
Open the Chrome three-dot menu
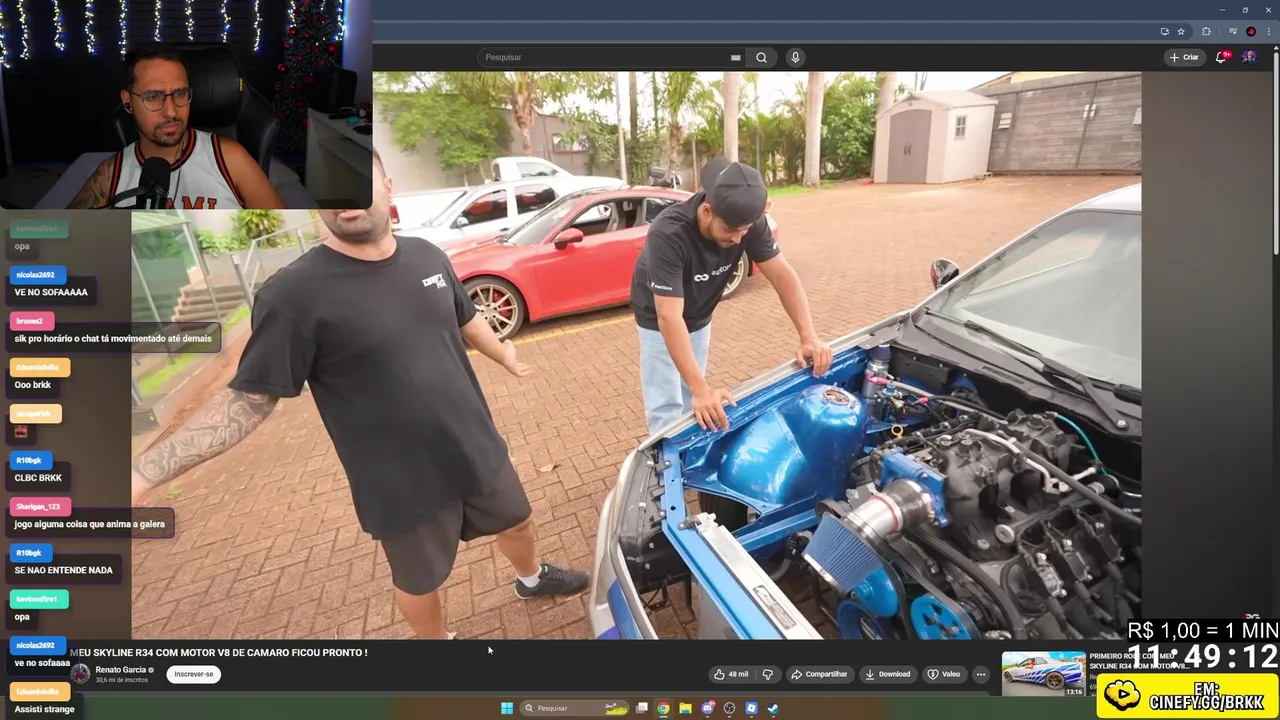1269,31
